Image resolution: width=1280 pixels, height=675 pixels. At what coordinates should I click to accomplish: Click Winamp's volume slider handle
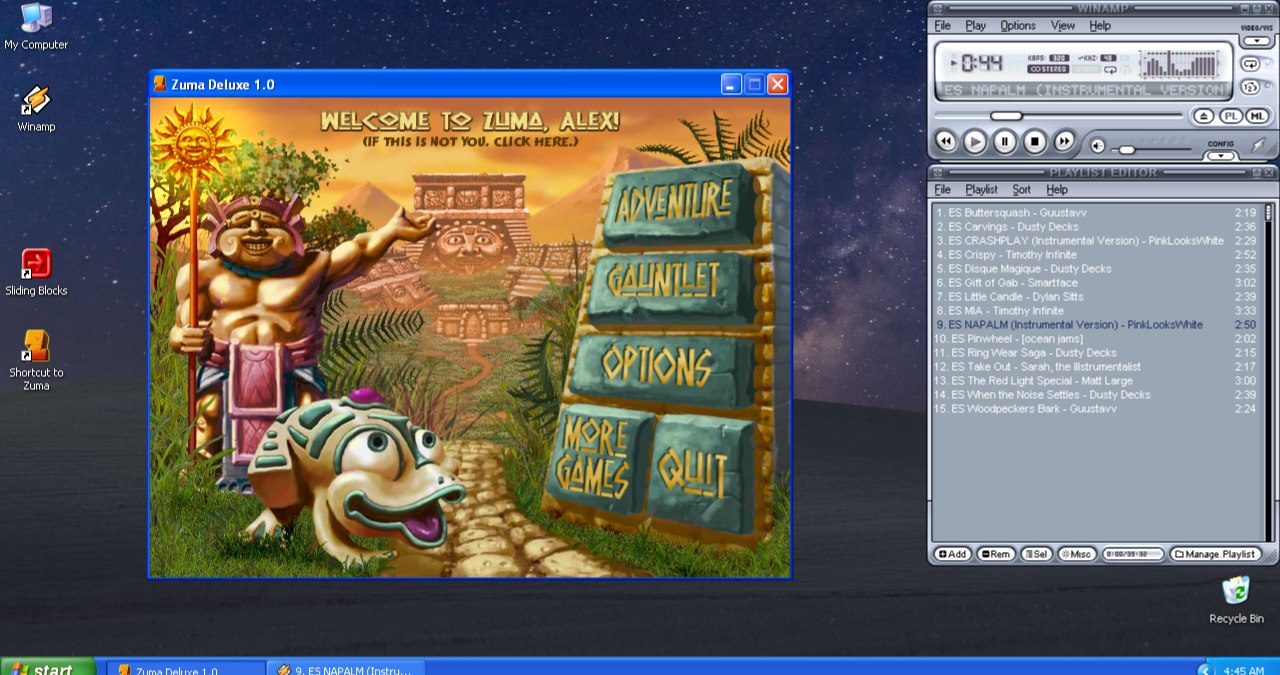(1126, 150)
